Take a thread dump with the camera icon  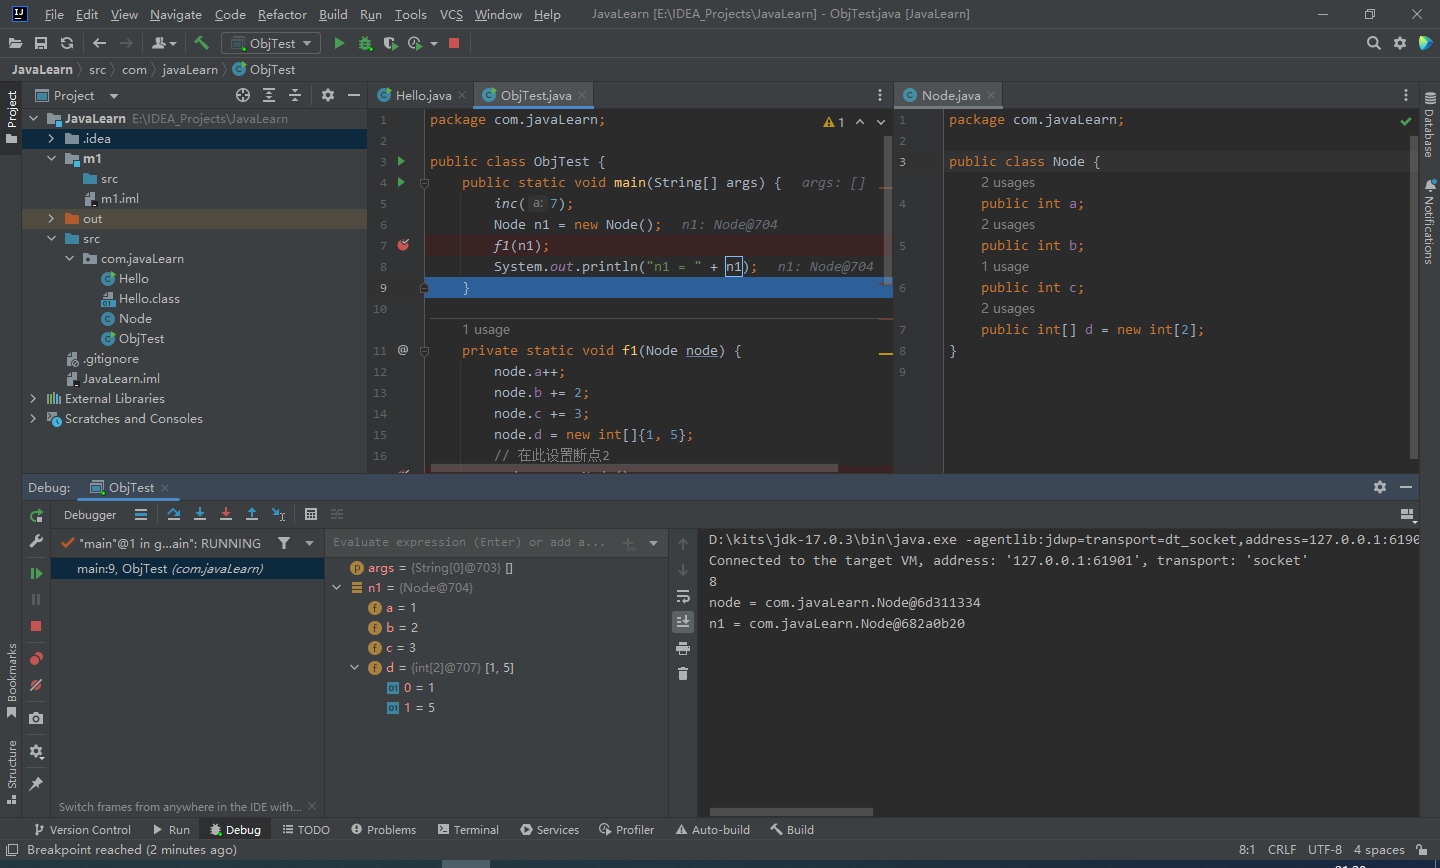pyautogui.click(x=36, y=718)
